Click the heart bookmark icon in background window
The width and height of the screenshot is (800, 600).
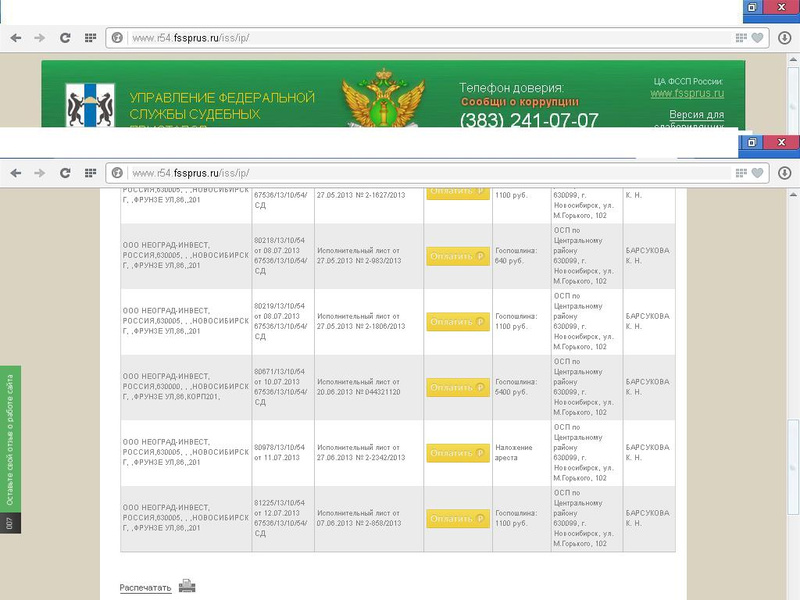coord(758,38)
